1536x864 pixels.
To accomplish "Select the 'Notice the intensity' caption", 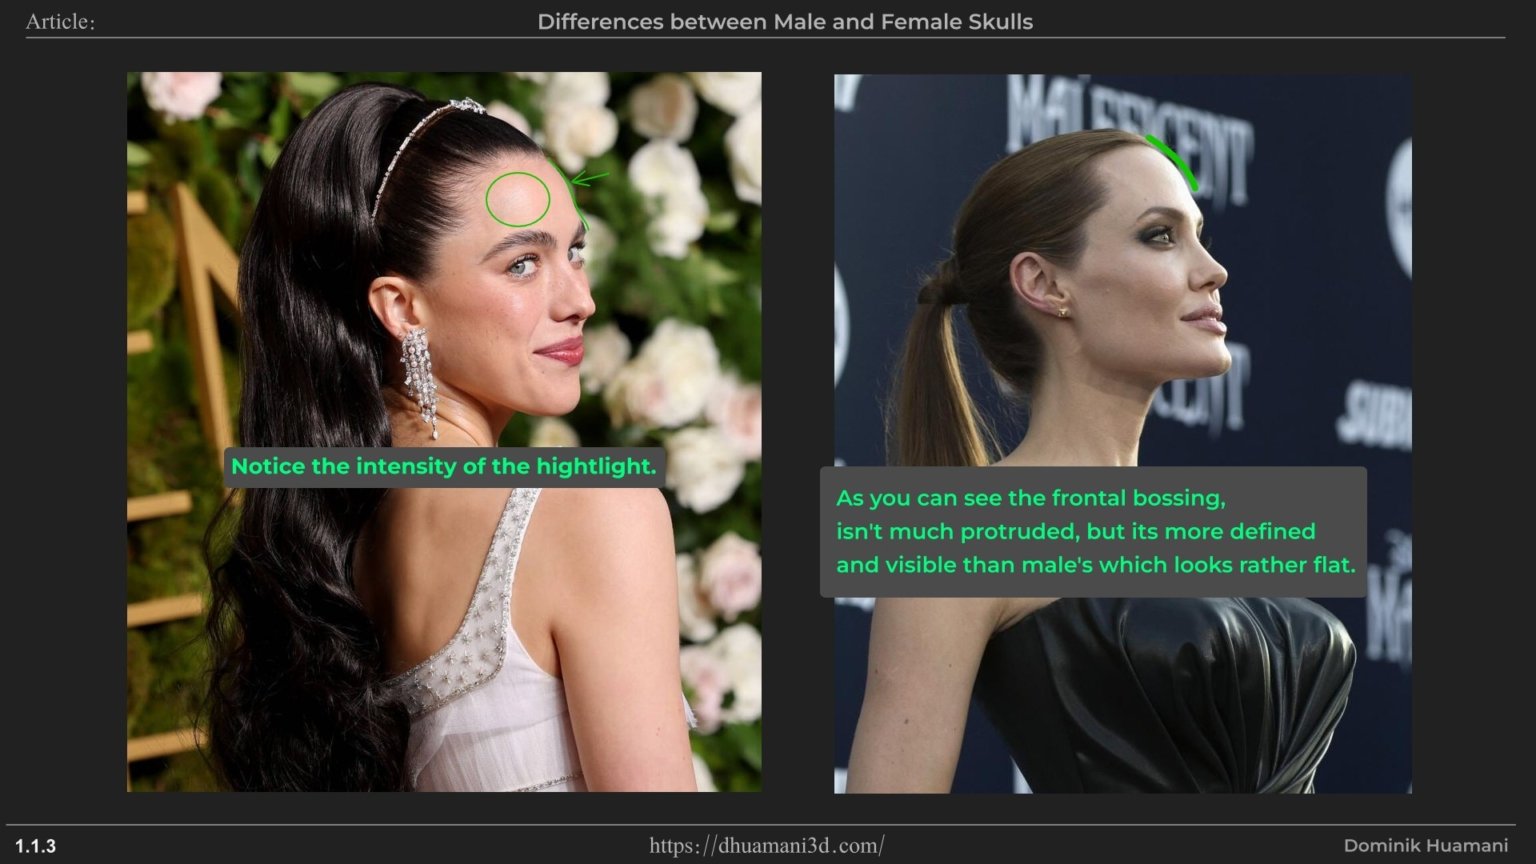I will [443, 467].
